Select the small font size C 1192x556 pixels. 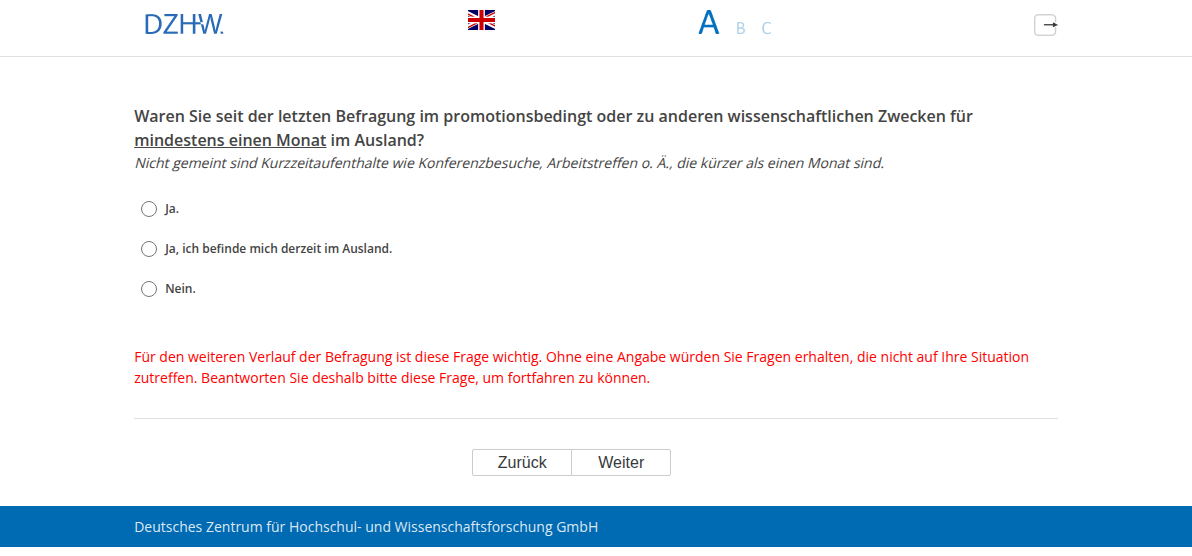click(766, 28)
